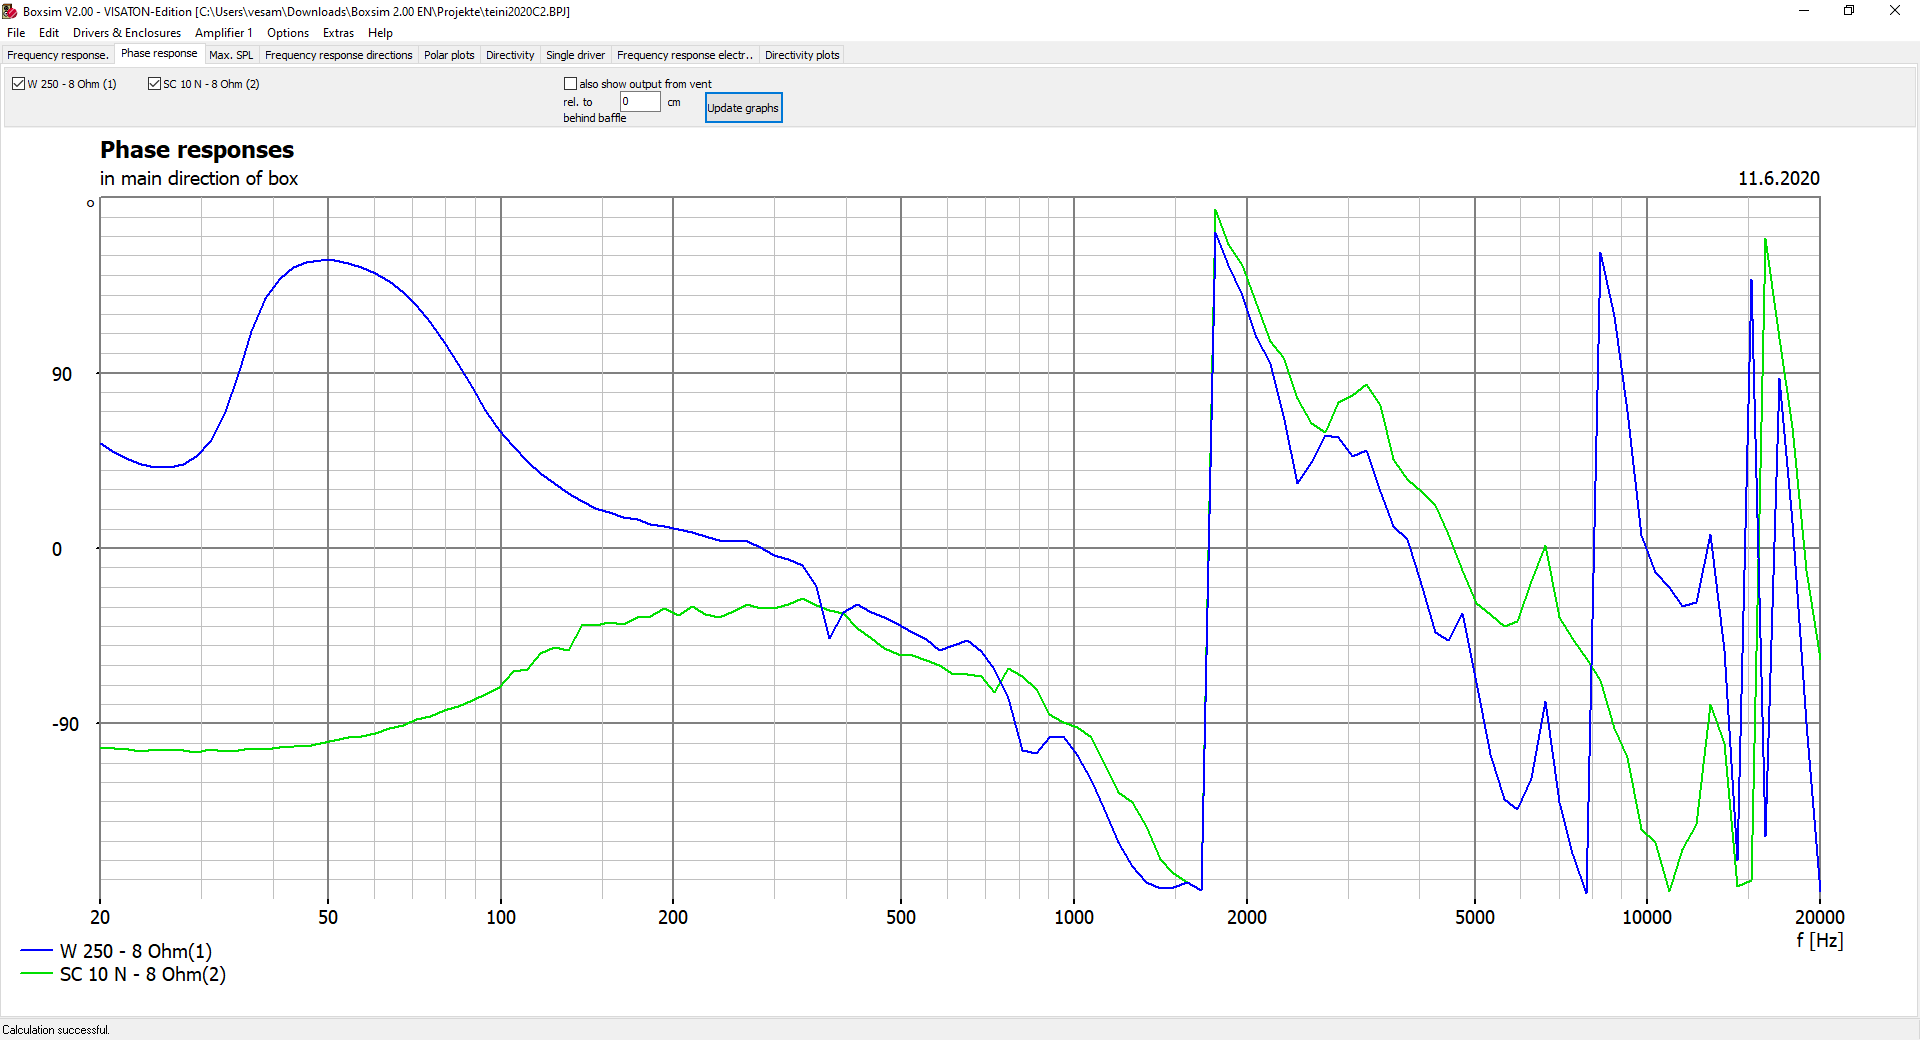Click the green SC 10 N - 8 Ohm(2) legend entry
The height and width of the screenshot is (1040, 1920).
[123, 974]
